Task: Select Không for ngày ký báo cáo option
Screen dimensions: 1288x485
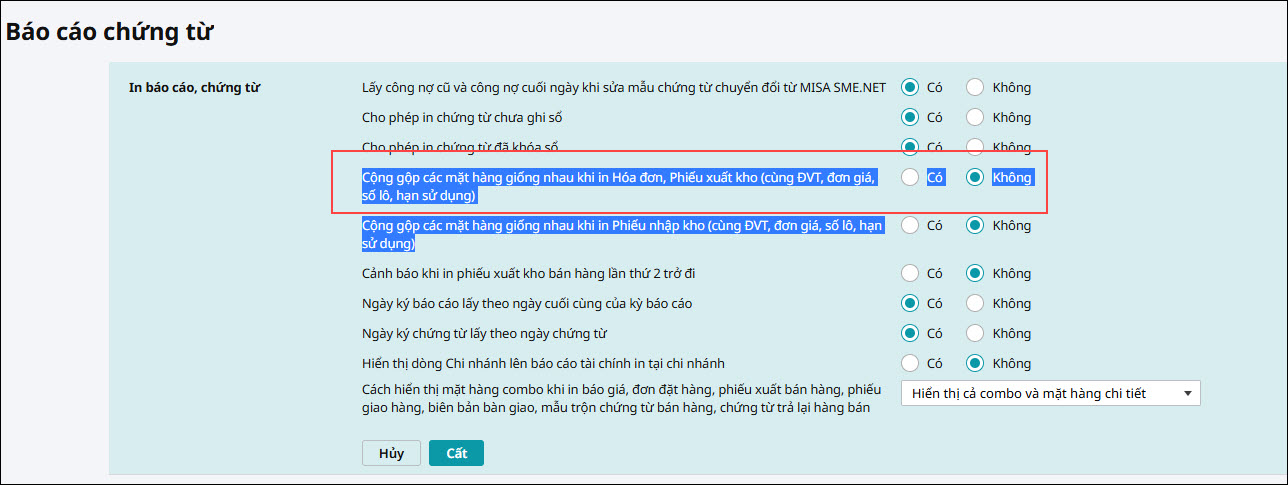Action: (x=975, y=303)
